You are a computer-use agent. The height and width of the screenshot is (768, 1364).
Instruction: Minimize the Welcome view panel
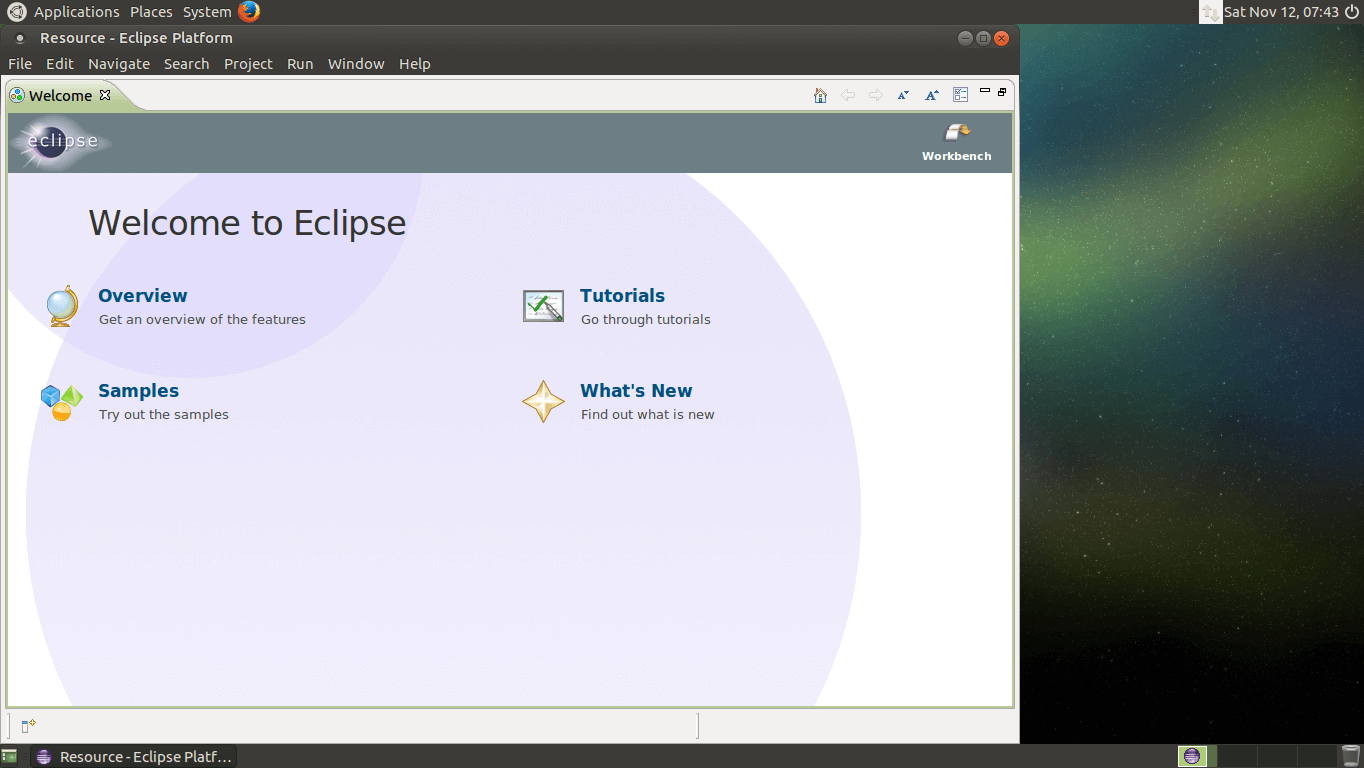985,91
